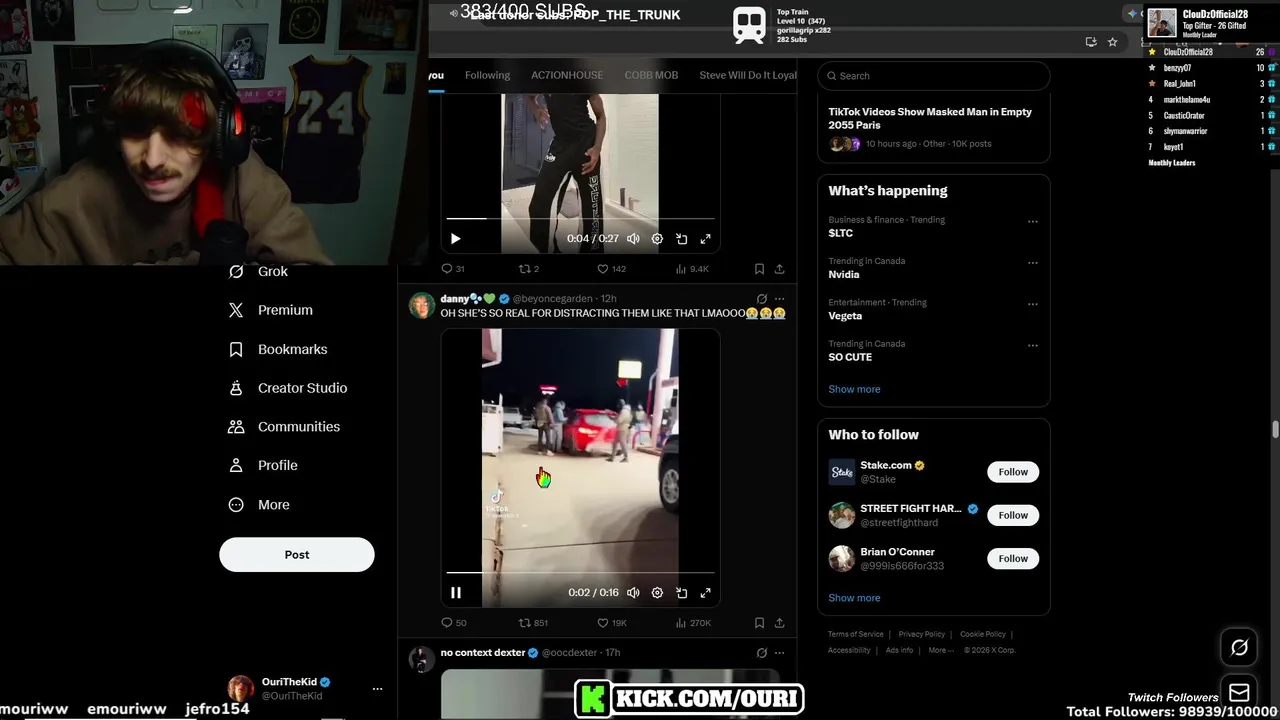
Task: Open more options for Nvidia trend
Action: click(x=1033, y=263)
